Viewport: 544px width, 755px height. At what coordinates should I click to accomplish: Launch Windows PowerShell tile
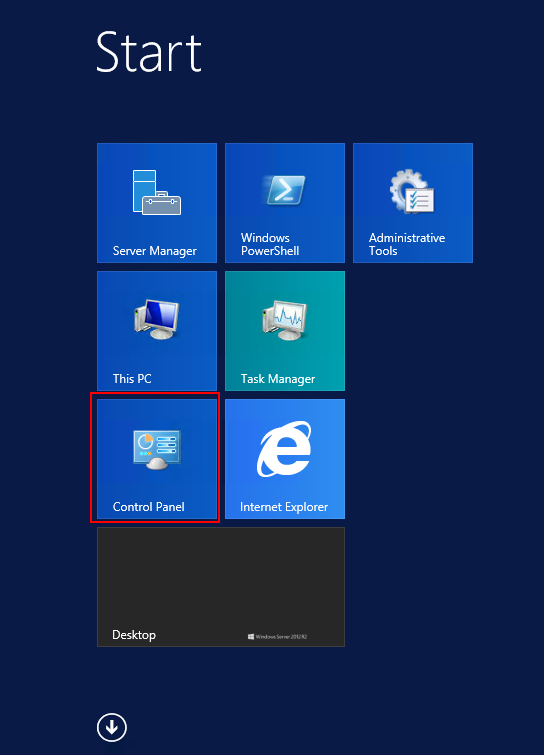285,203
